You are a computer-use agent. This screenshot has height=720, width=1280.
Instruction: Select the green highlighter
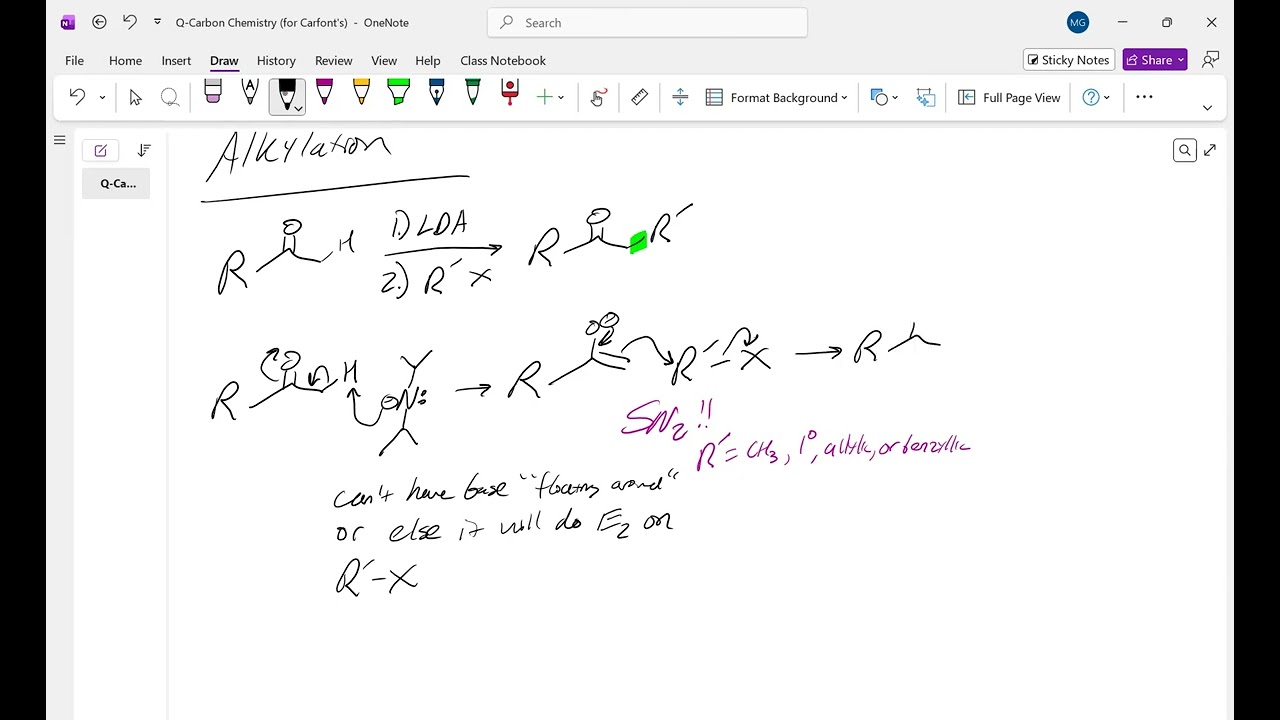point(398,93)
